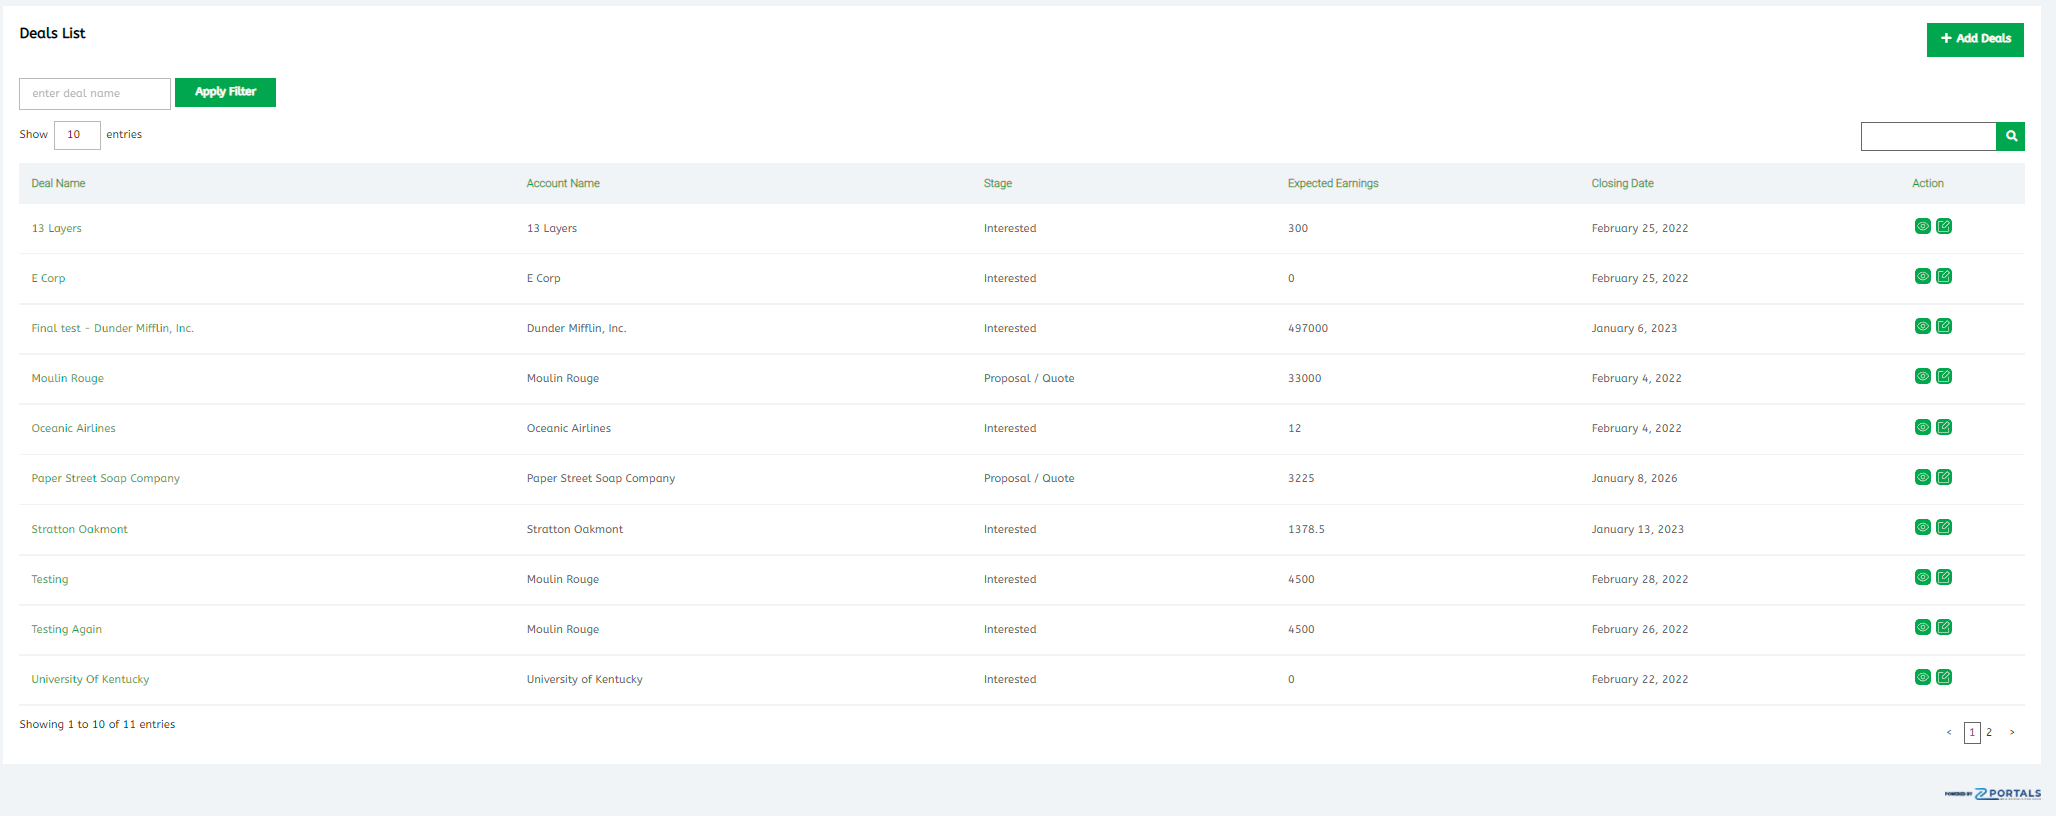Click the table search text box

point(1927,136)
